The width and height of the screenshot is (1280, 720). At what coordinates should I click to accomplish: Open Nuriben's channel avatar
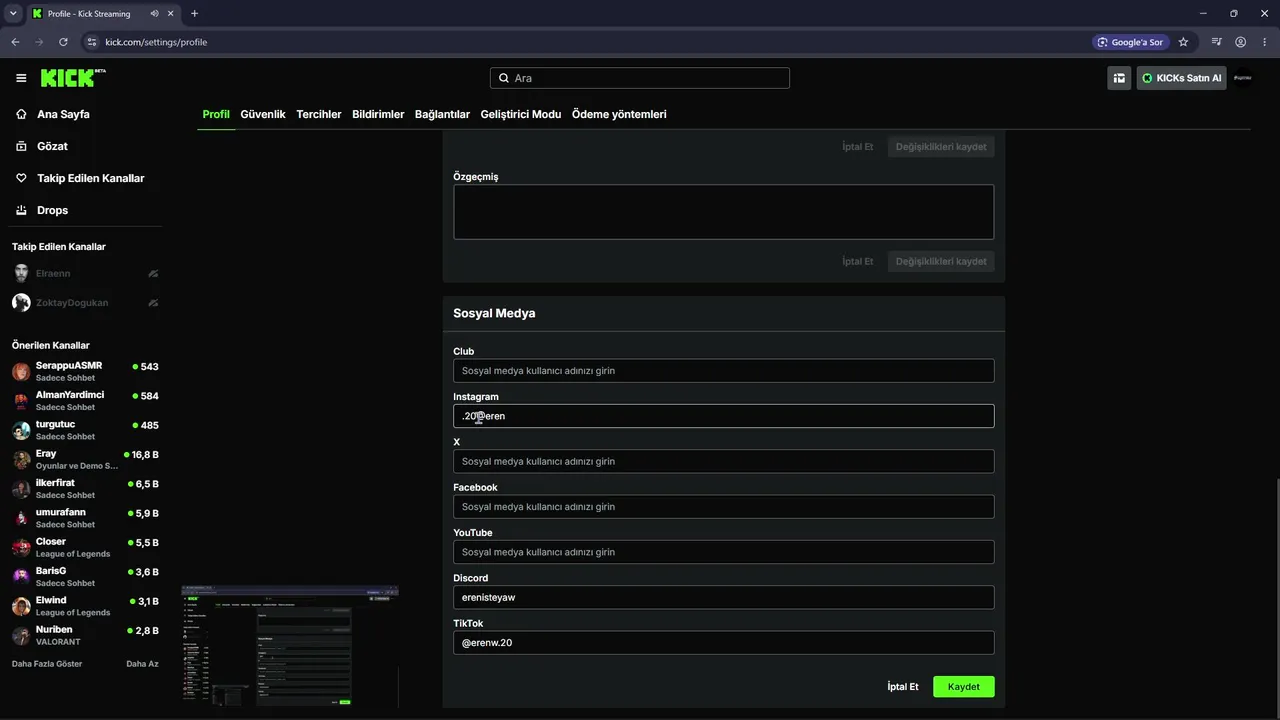21,635
